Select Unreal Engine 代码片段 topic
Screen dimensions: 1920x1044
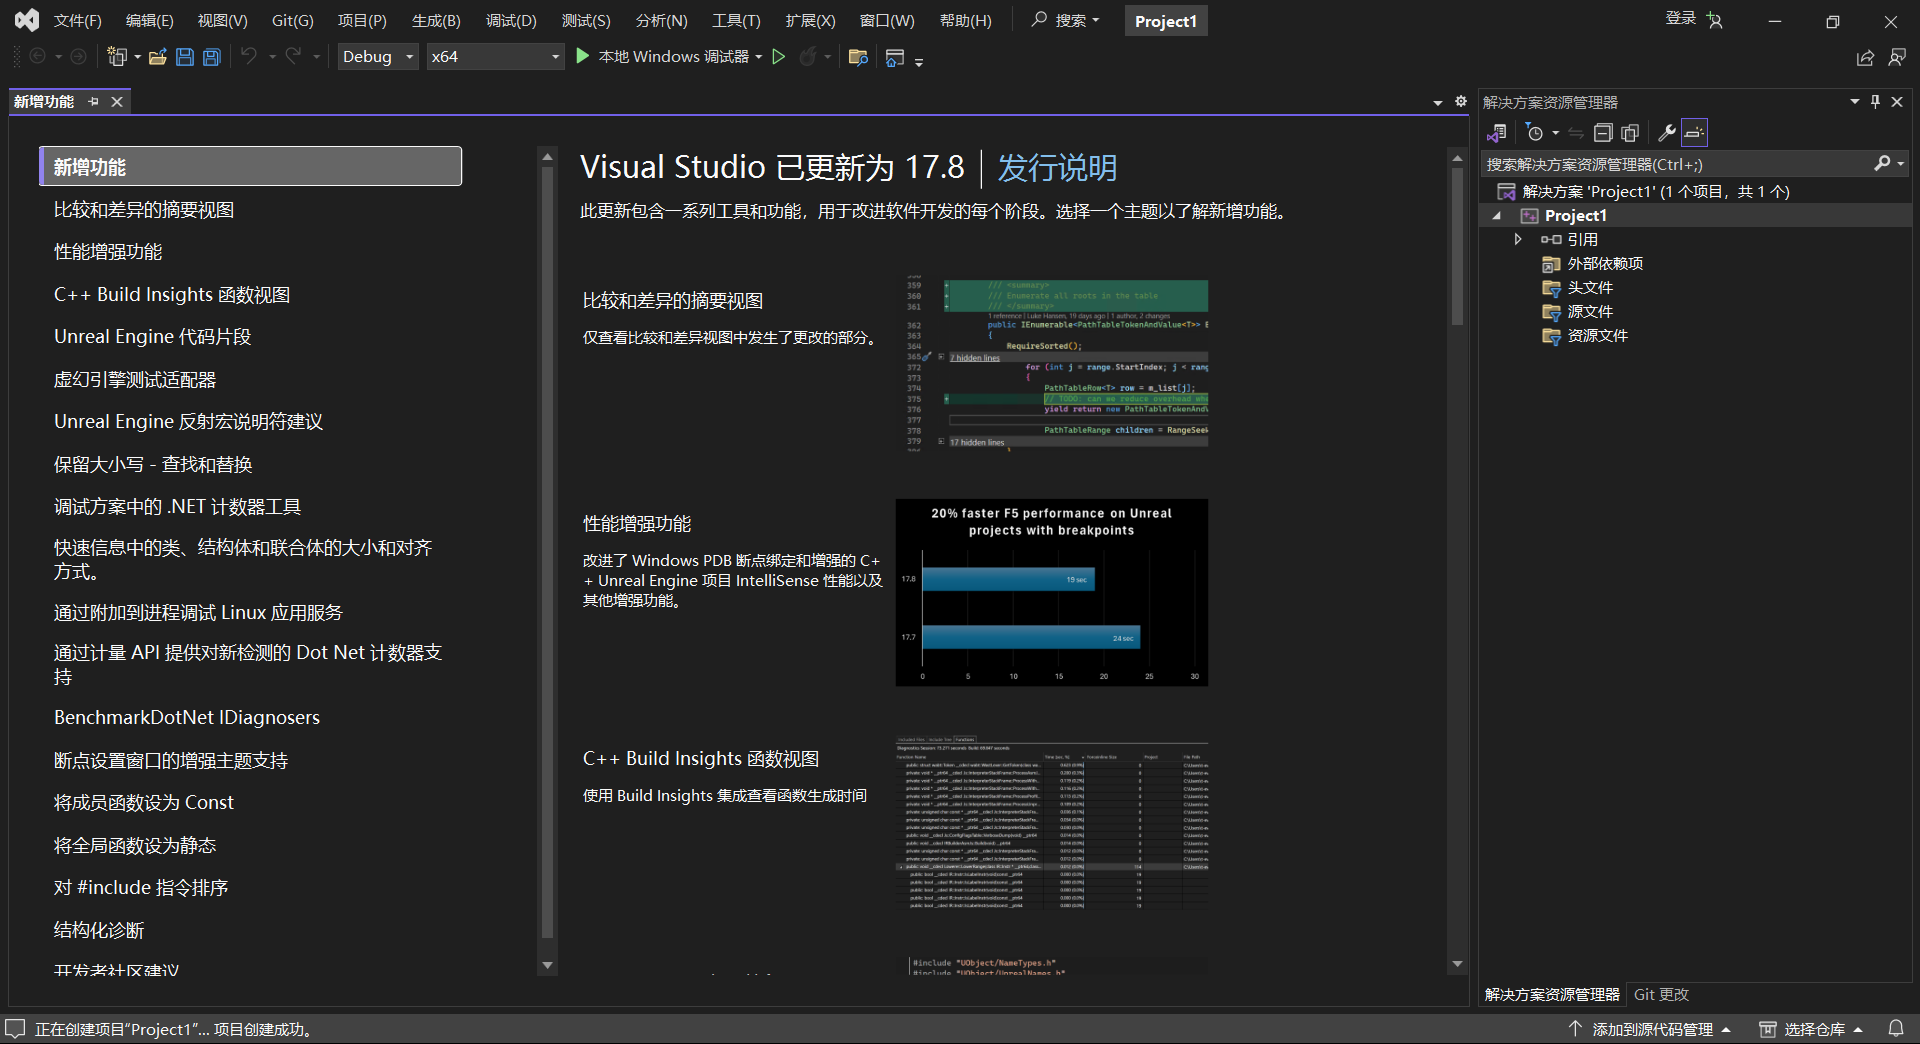152,337
